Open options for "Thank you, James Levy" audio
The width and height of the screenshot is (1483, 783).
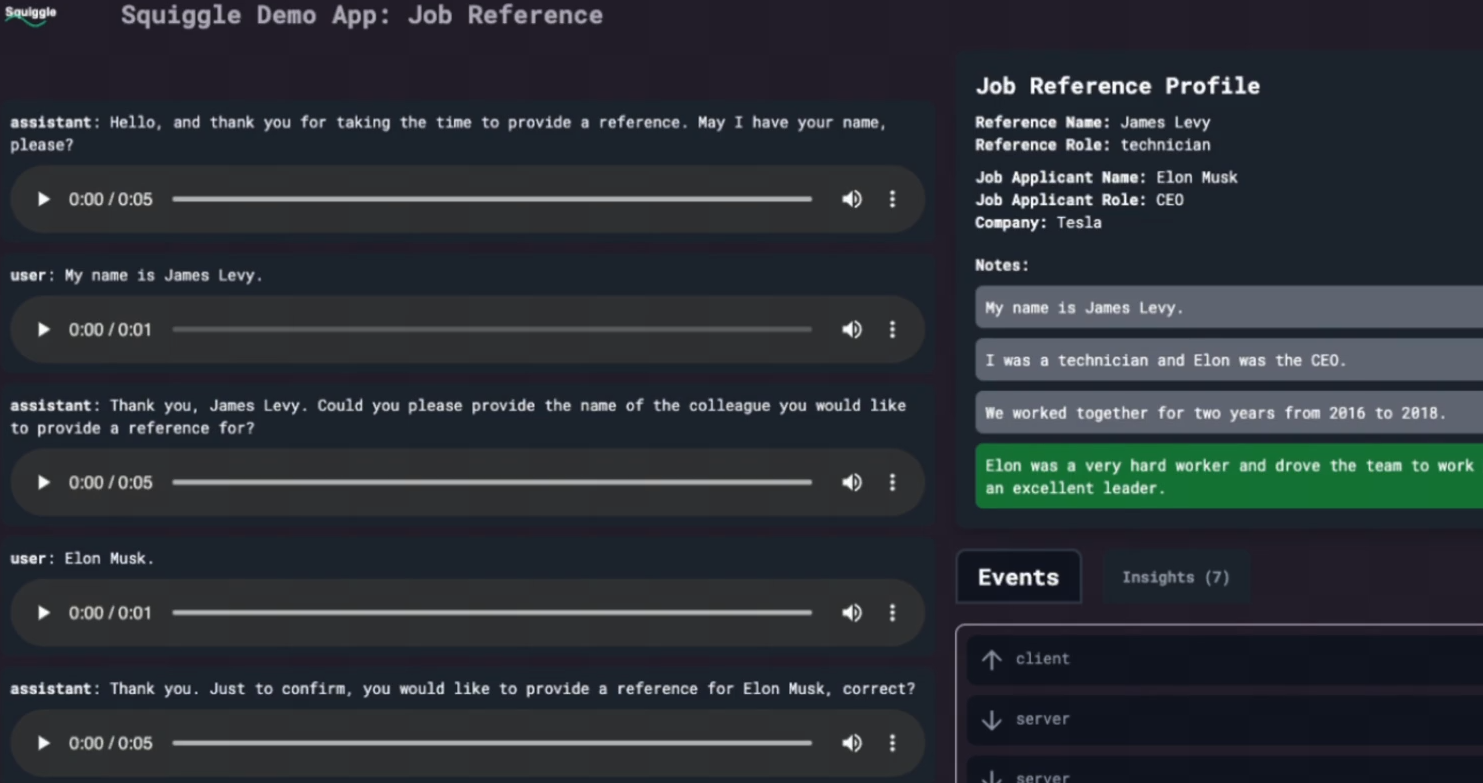click(x=893, y=482)
